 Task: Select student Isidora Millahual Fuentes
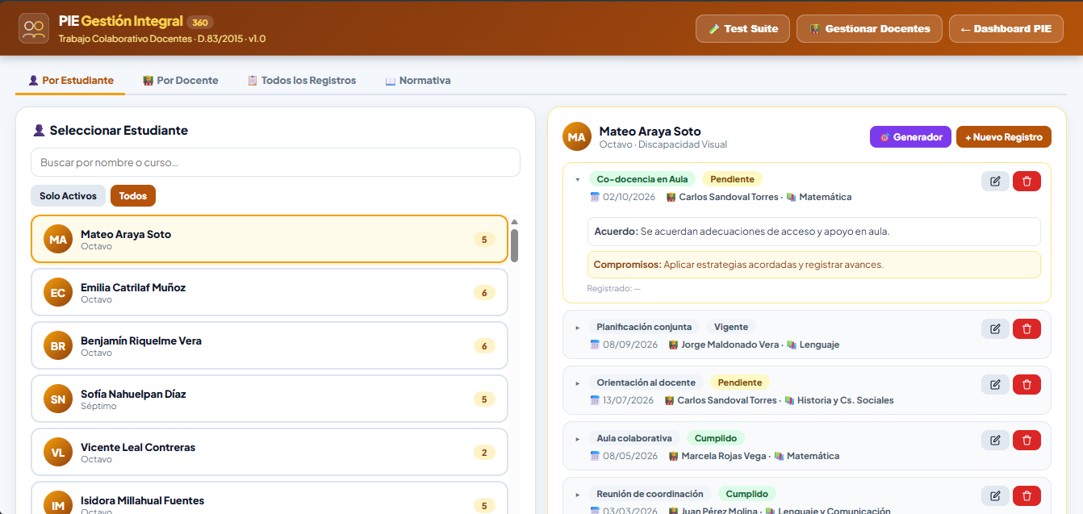269,498
